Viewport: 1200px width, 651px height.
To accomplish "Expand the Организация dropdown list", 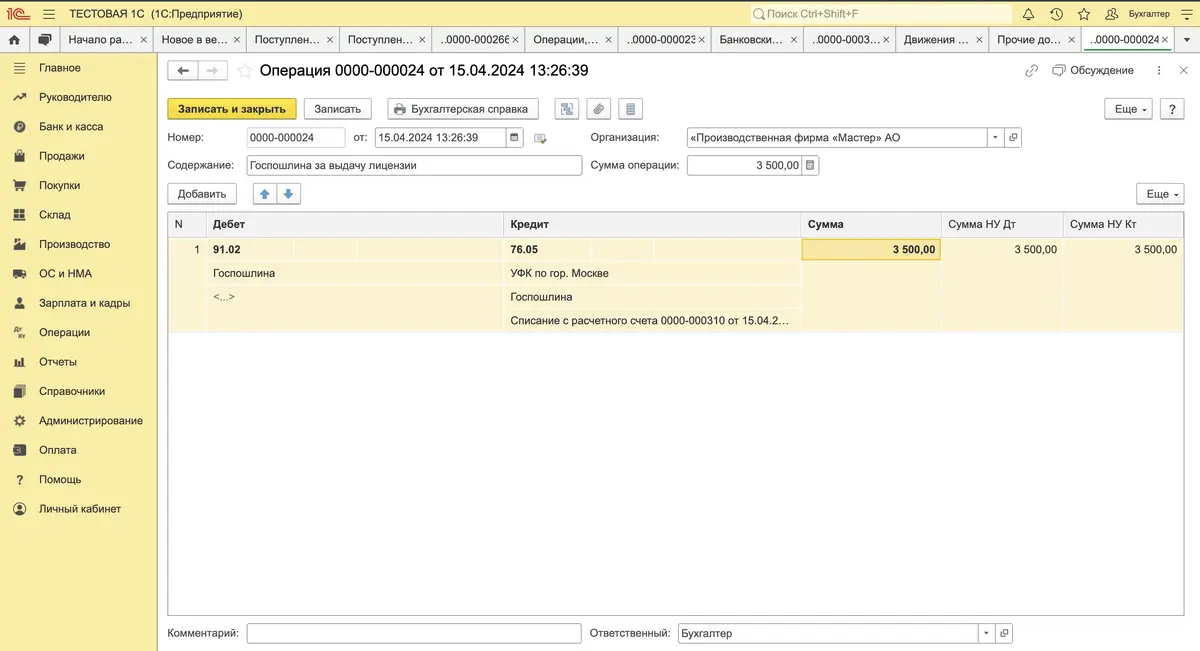I will 995,138.
